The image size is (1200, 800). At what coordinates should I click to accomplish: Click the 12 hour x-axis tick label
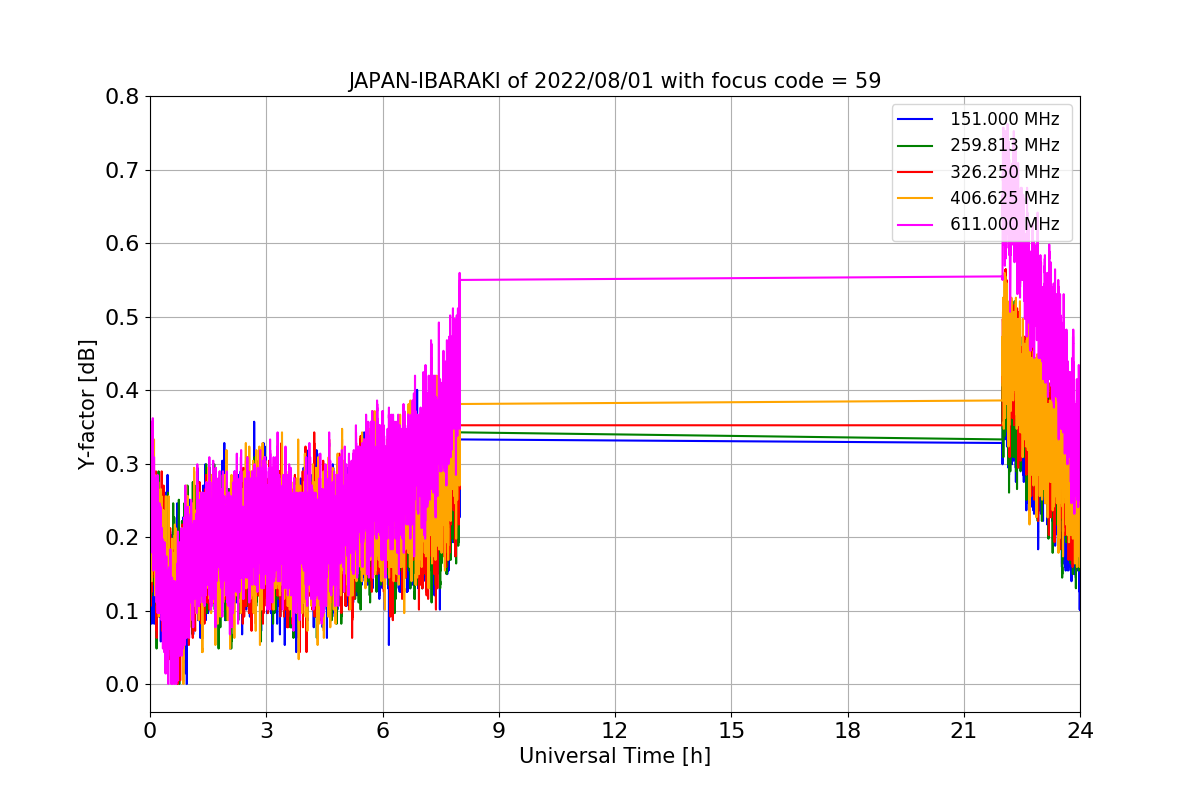615,730
